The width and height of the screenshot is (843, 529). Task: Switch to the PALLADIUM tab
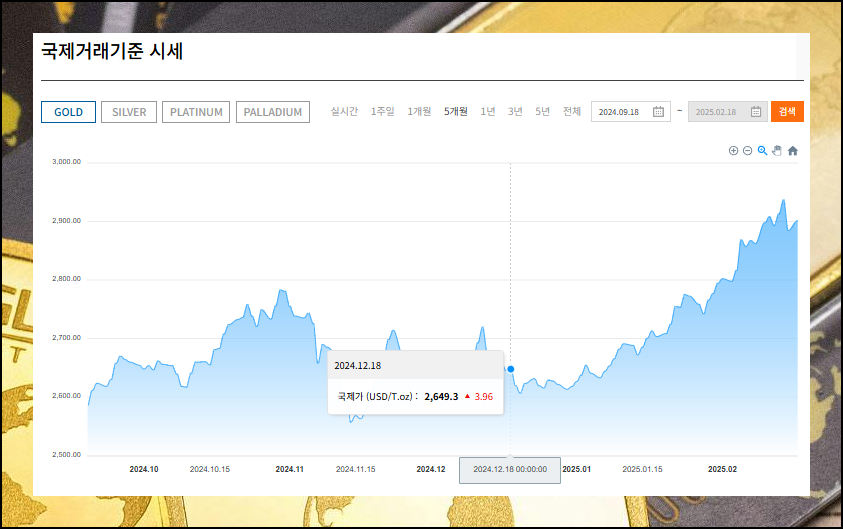[273, 112]
